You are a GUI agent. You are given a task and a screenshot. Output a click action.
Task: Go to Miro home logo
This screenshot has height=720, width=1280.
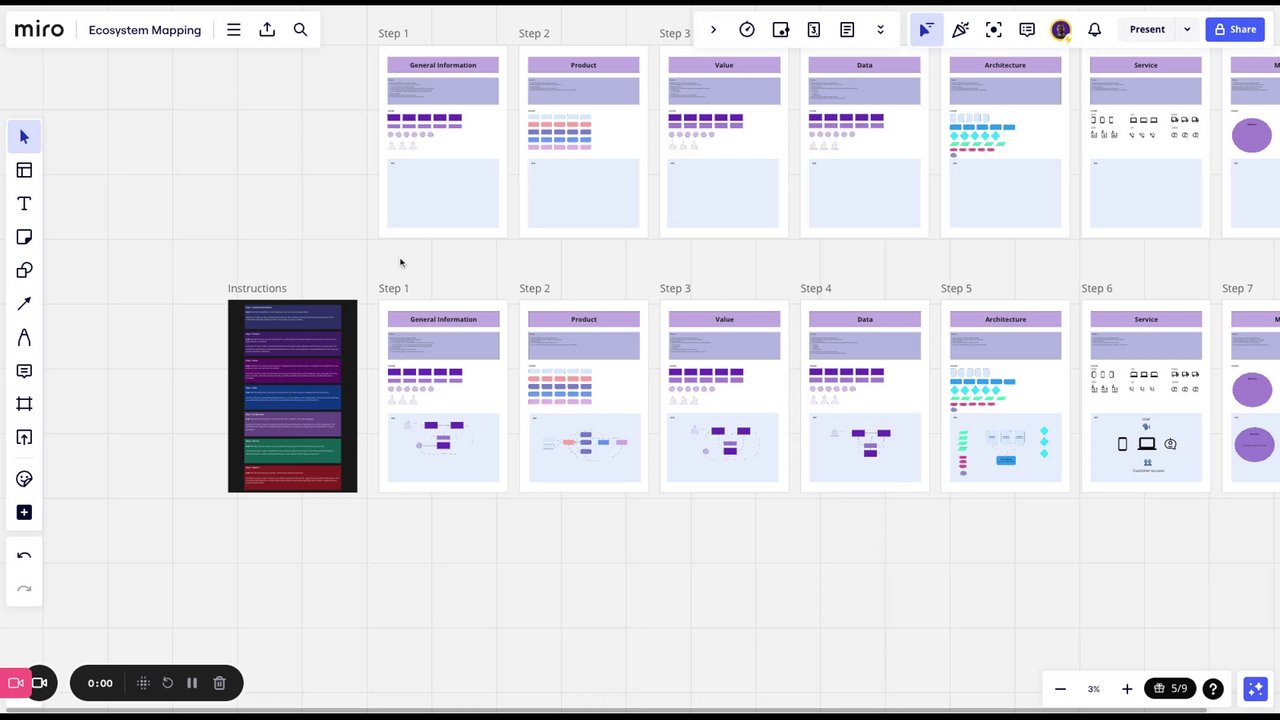tap(39, 30)
